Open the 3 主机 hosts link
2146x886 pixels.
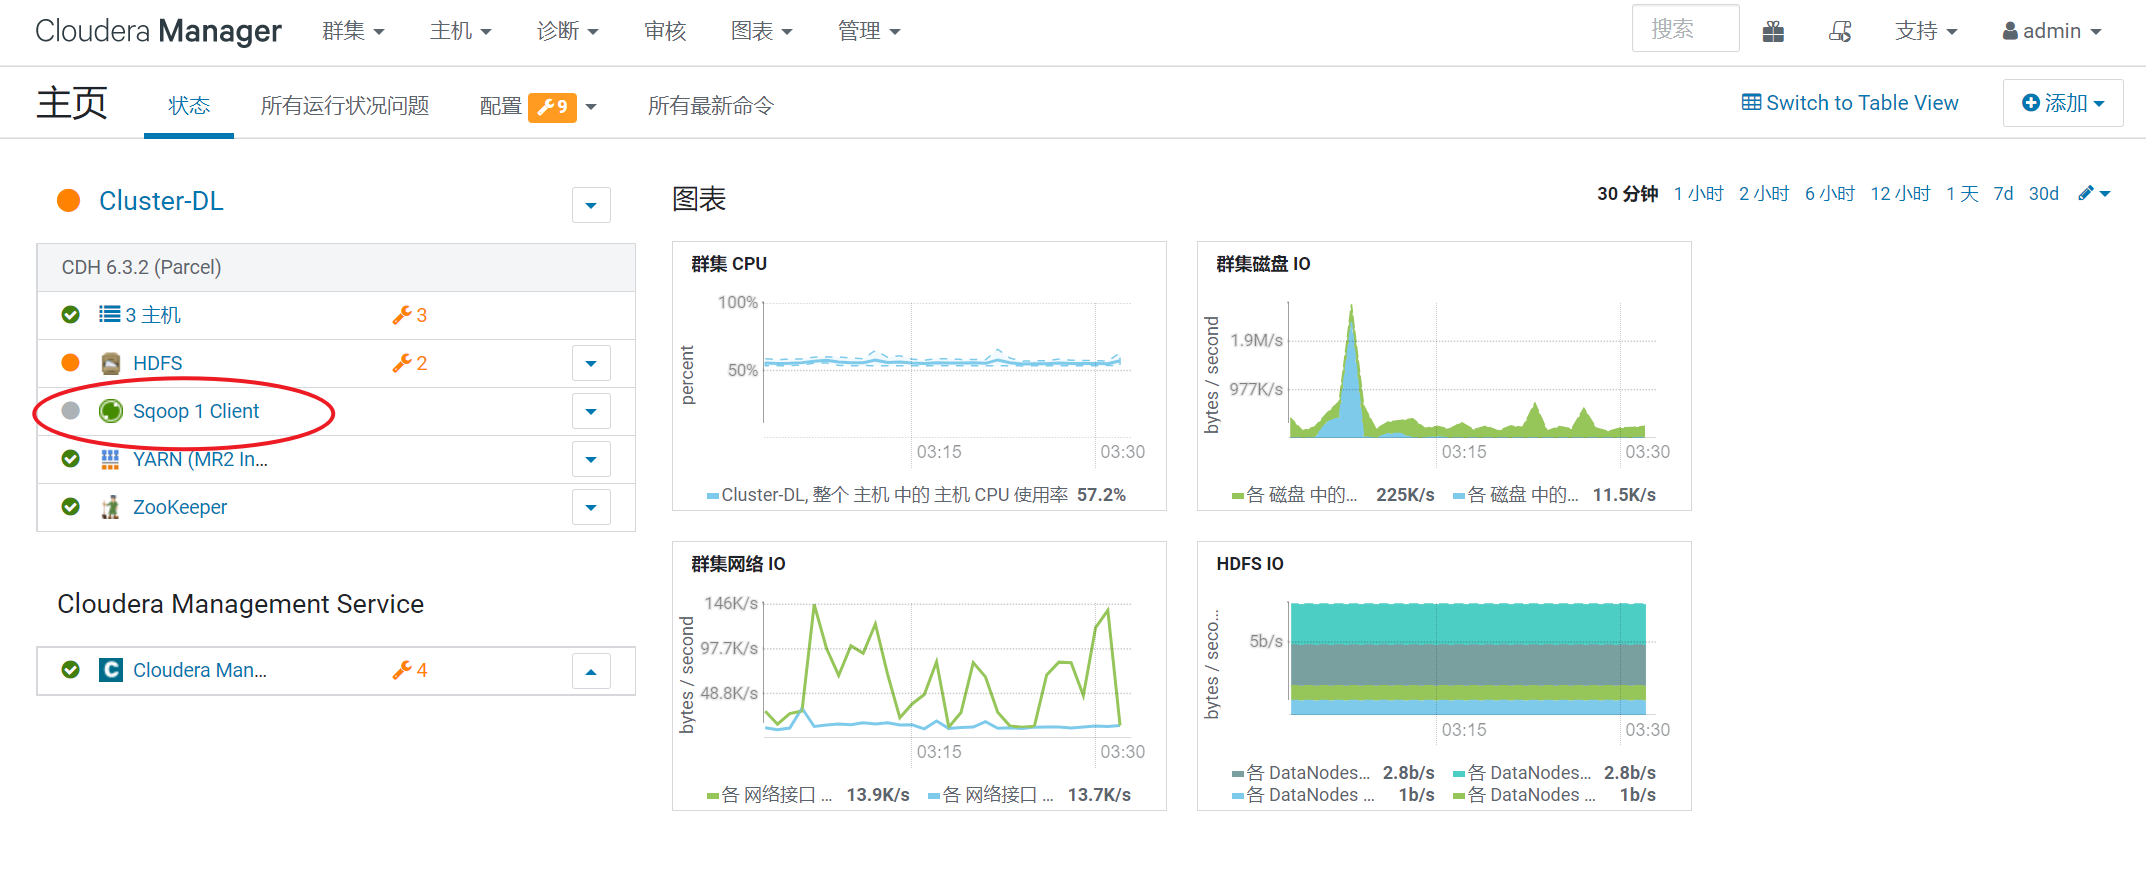coord(153,315)
